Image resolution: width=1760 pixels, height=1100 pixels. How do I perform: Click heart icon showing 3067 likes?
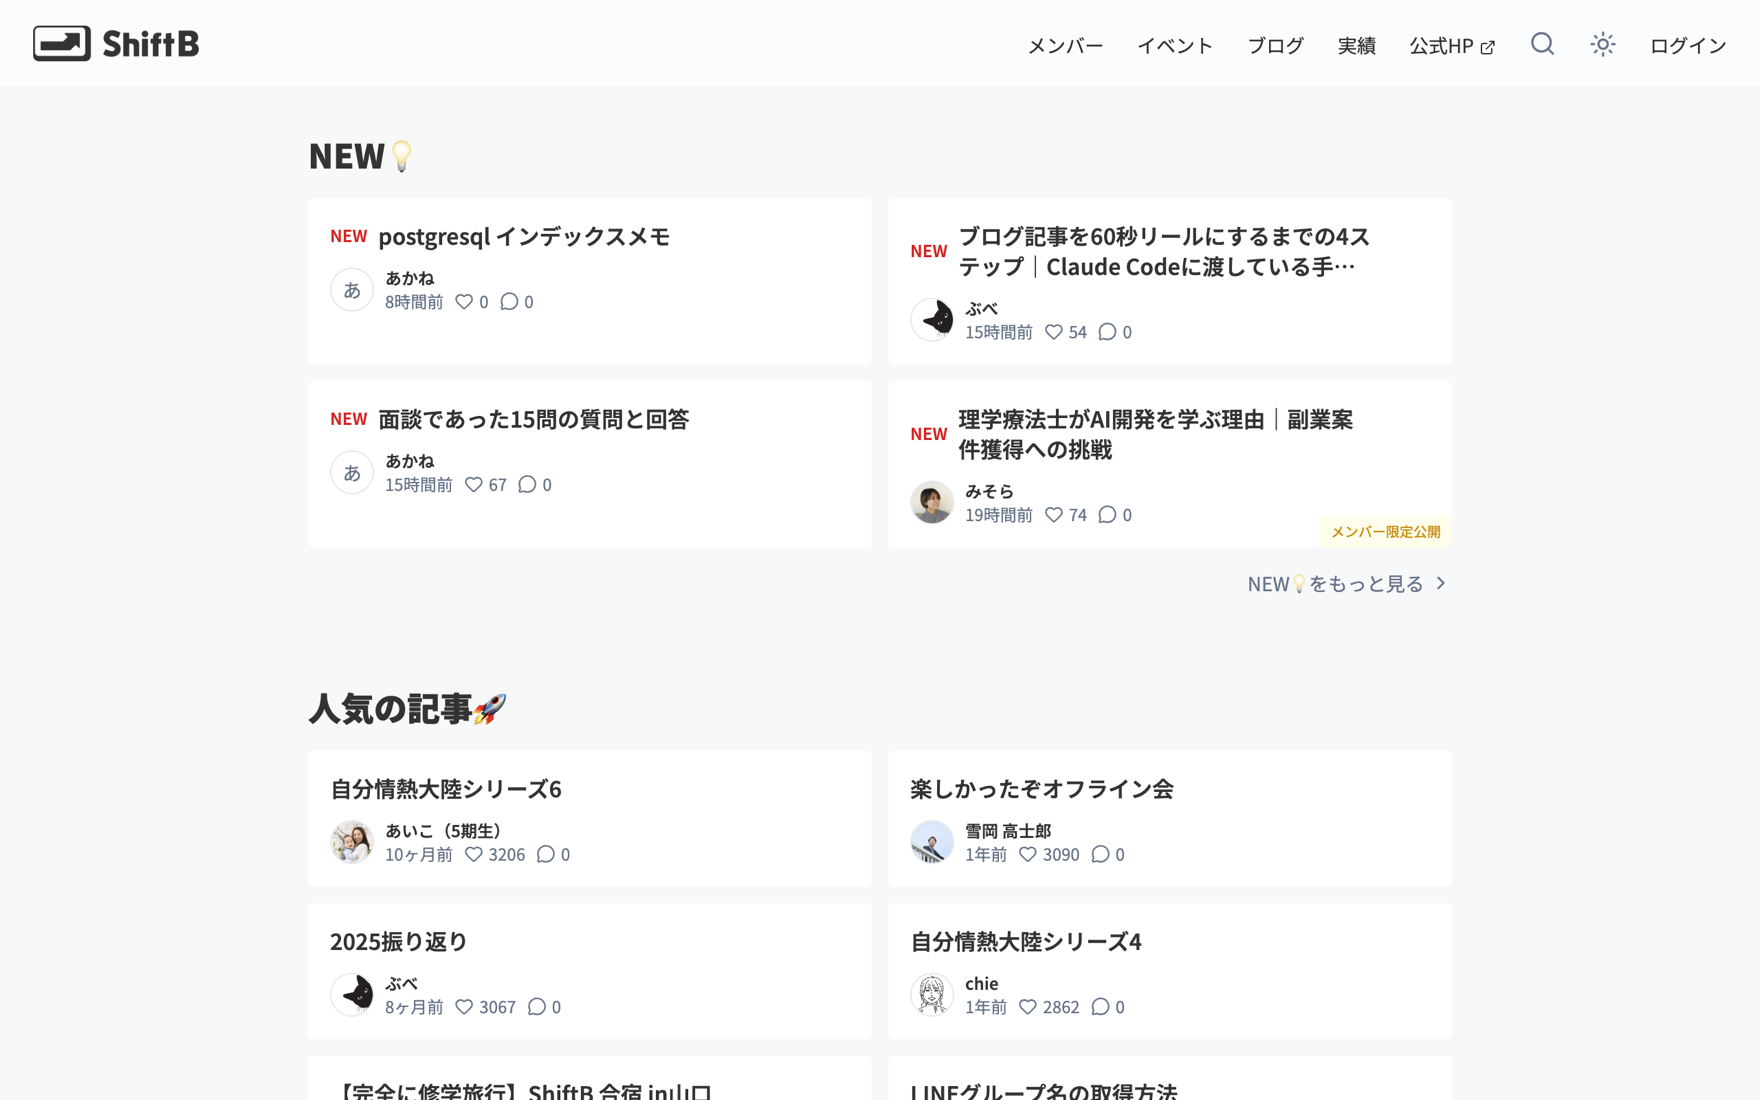pyautogui.click(x=464, y=1007)
